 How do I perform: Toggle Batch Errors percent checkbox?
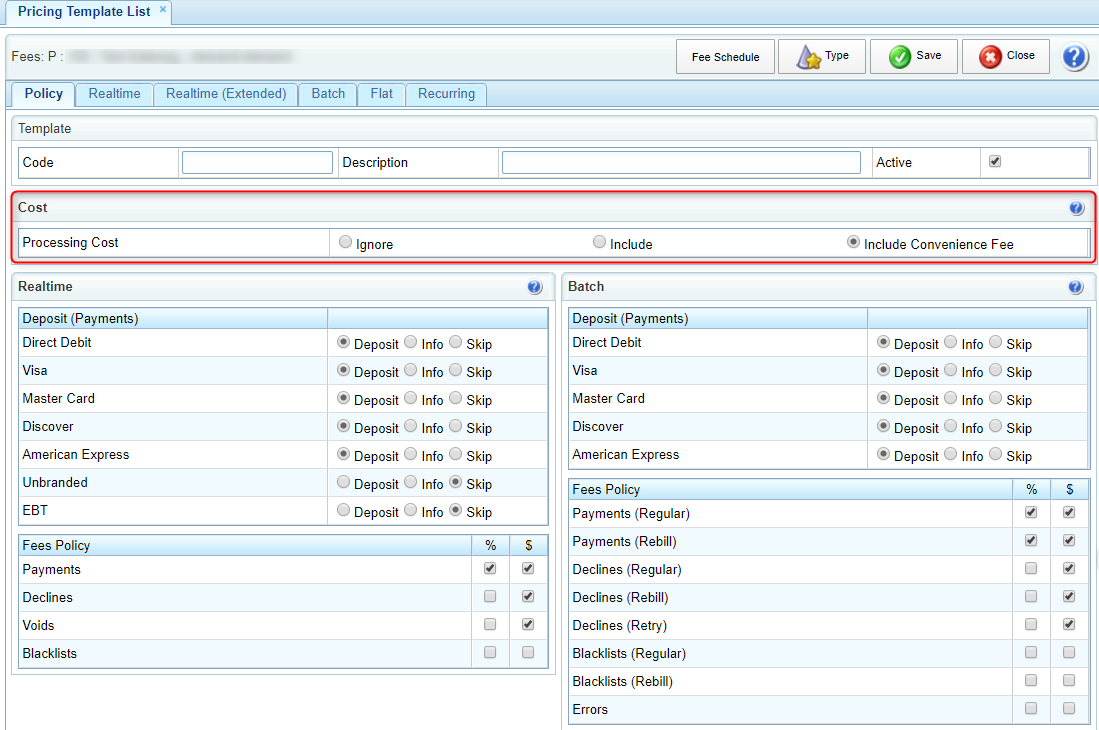pyautogui.click(x=1031, y=708)
